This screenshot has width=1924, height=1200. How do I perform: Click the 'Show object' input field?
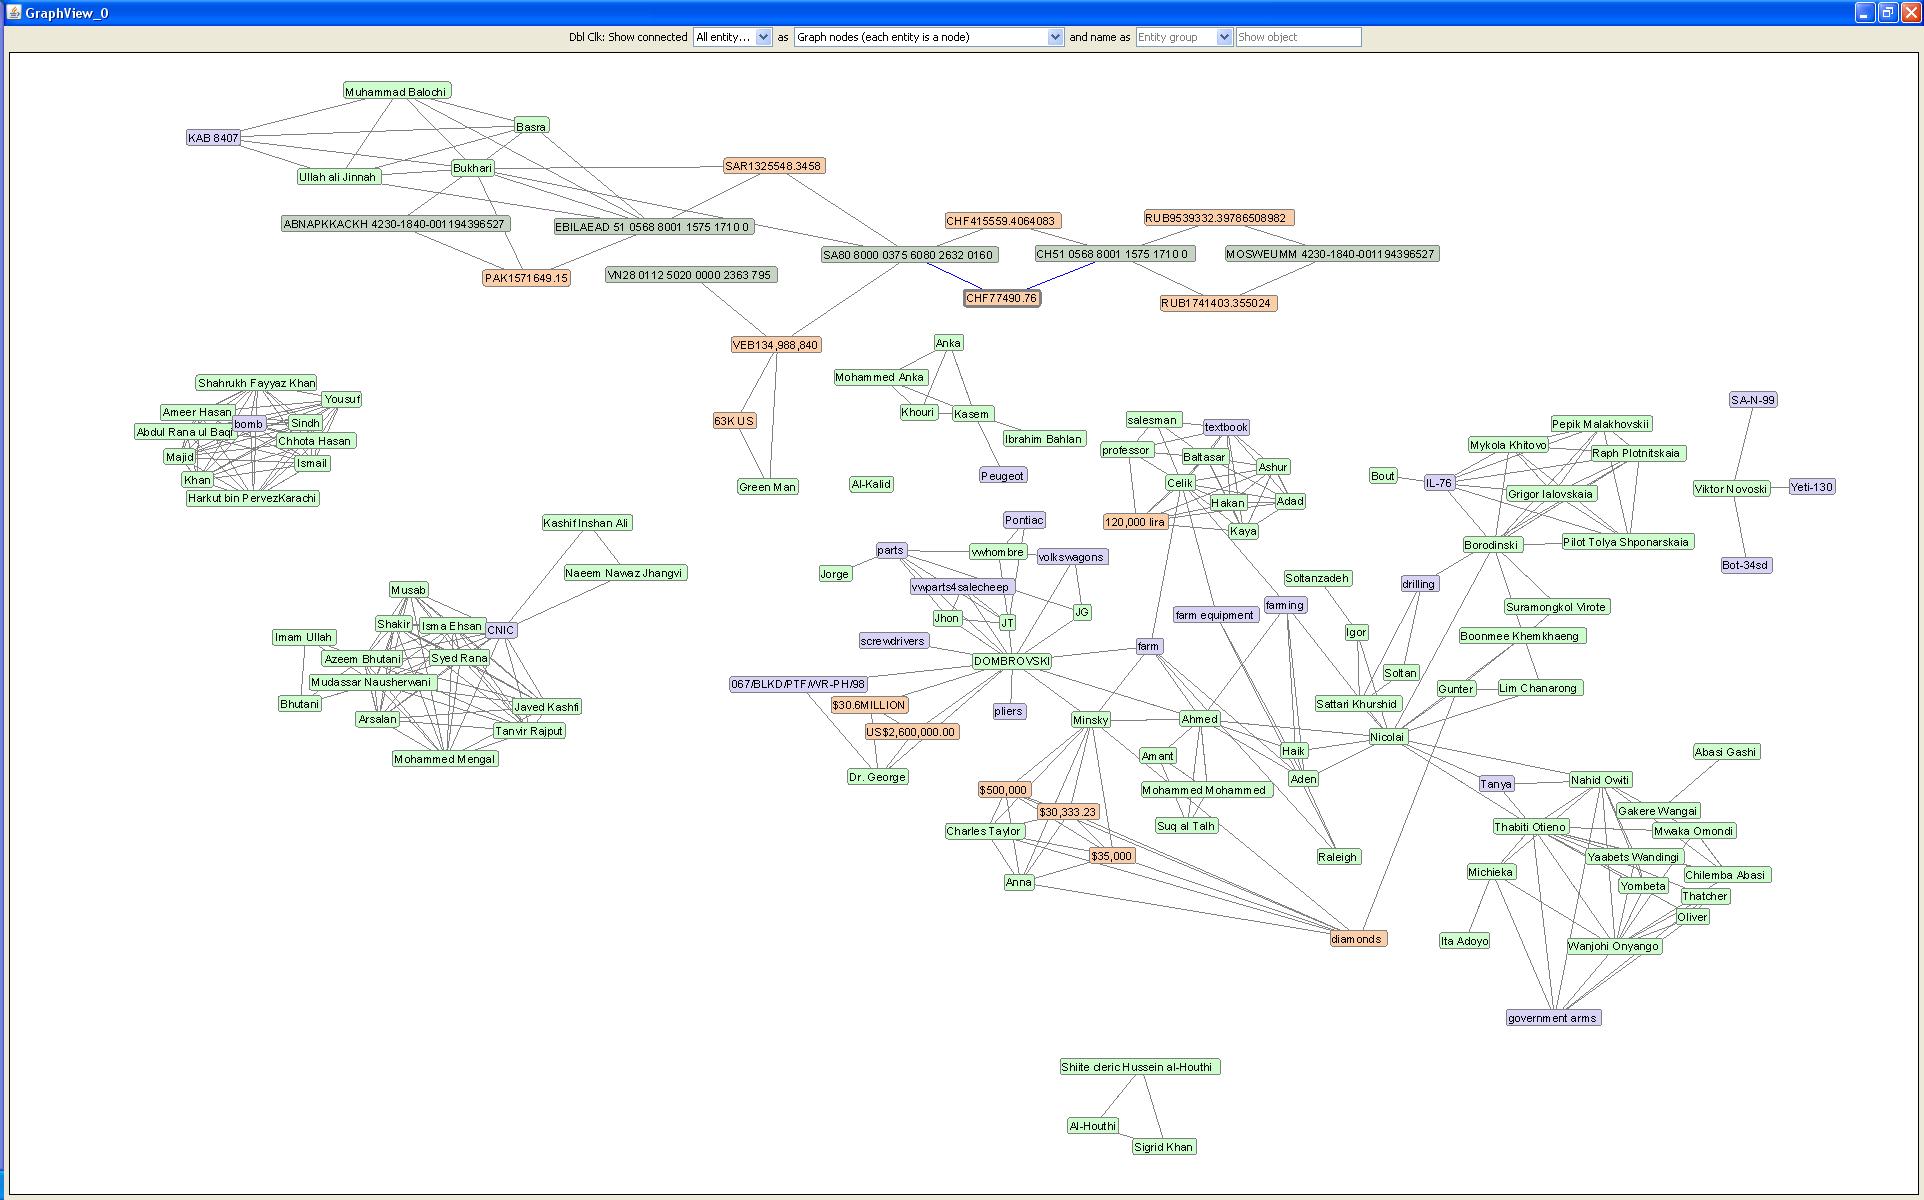tap(1298, 37)
